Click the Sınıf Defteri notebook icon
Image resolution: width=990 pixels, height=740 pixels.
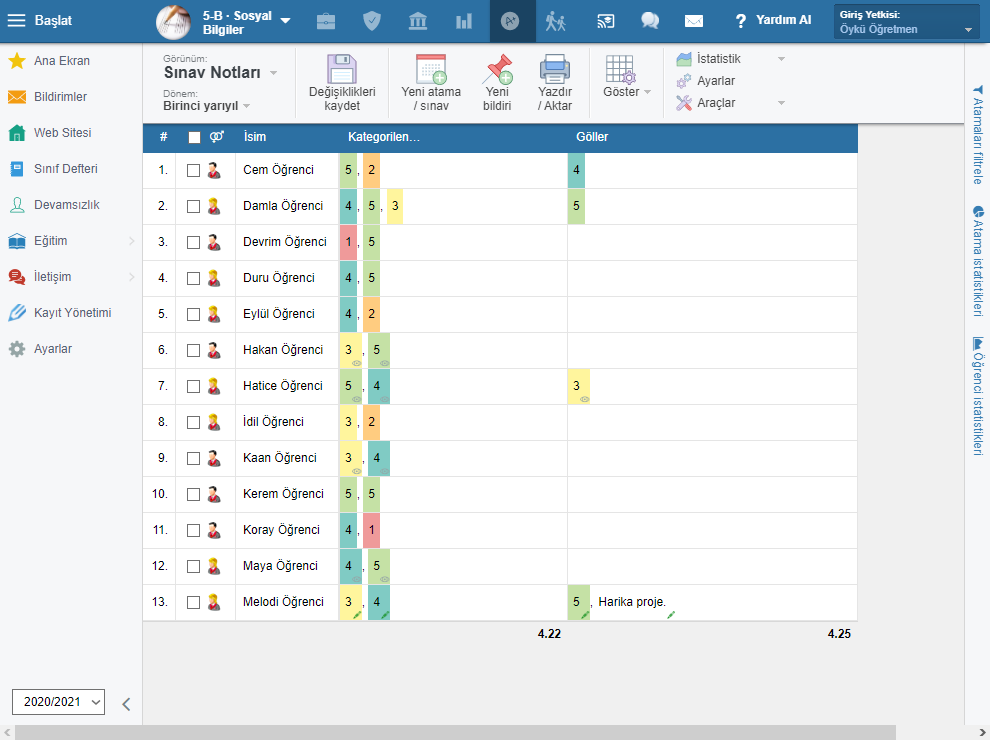17,169
